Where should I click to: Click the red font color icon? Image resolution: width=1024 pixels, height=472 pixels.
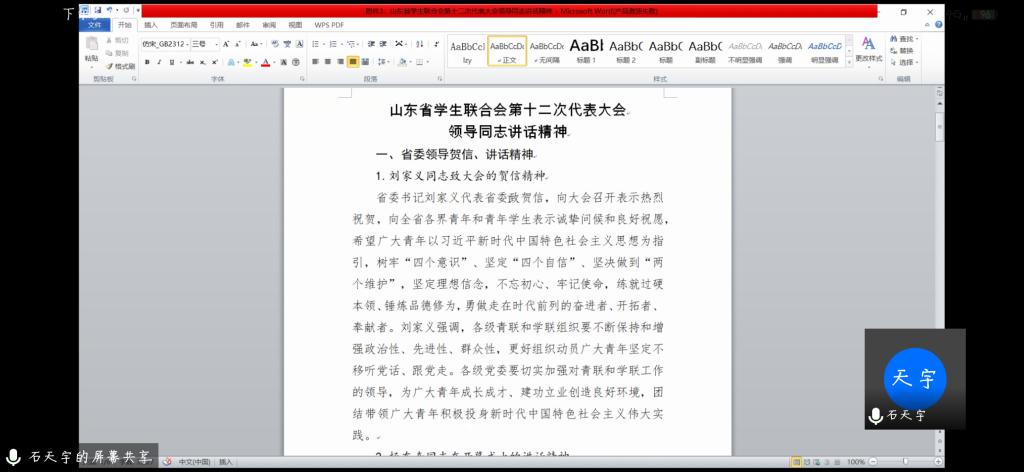coord(265,62)
